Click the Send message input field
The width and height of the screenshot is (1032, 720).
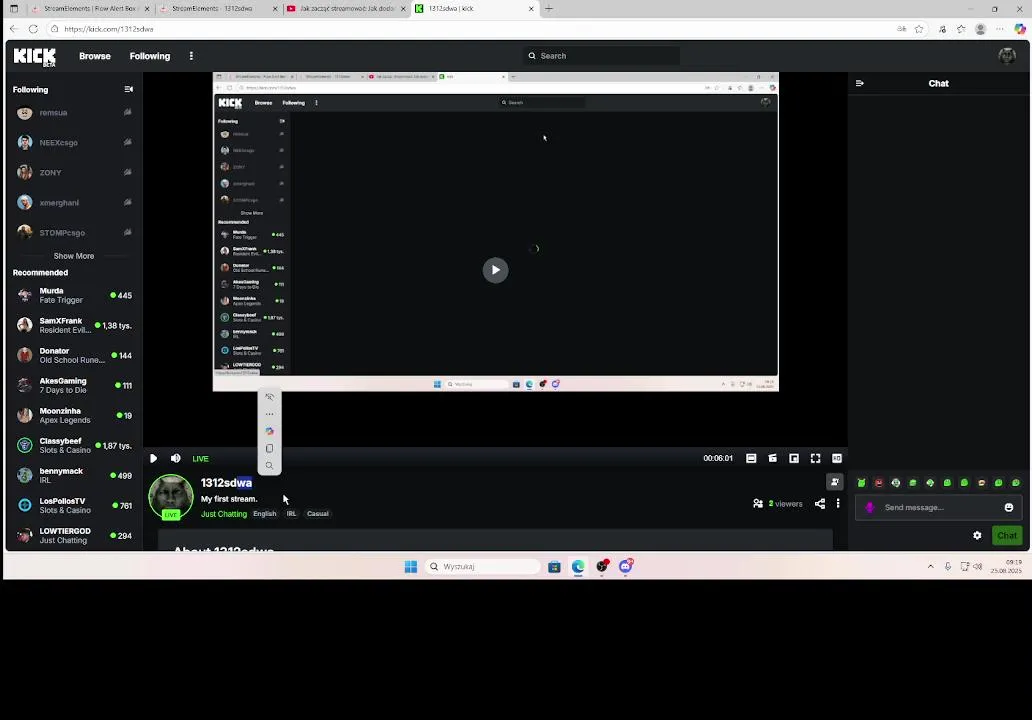pyautogui.click(x=940, y=507)
